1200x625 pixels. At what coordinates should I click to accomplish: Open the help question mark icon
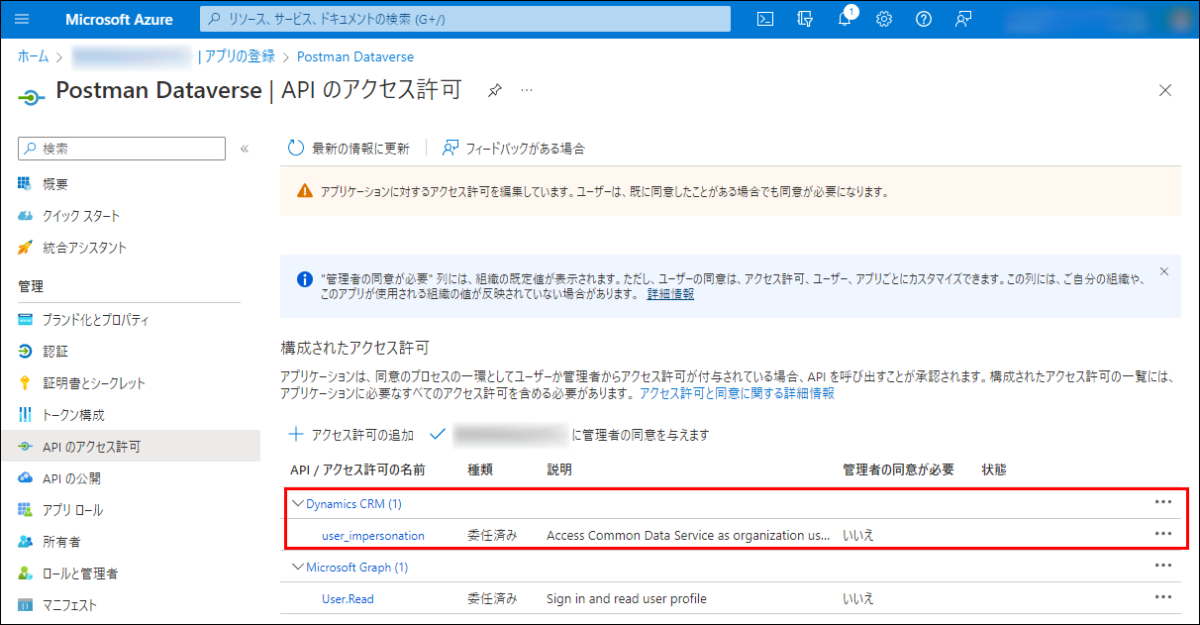923,19
